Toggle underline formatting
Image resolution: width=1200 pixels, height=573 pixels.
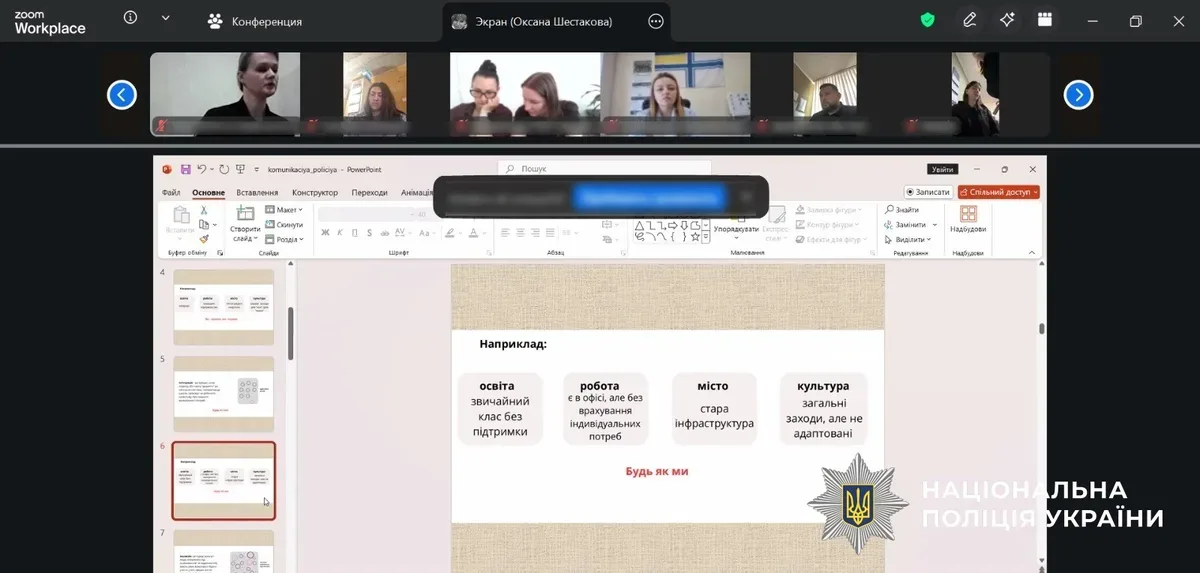point(355,233)
